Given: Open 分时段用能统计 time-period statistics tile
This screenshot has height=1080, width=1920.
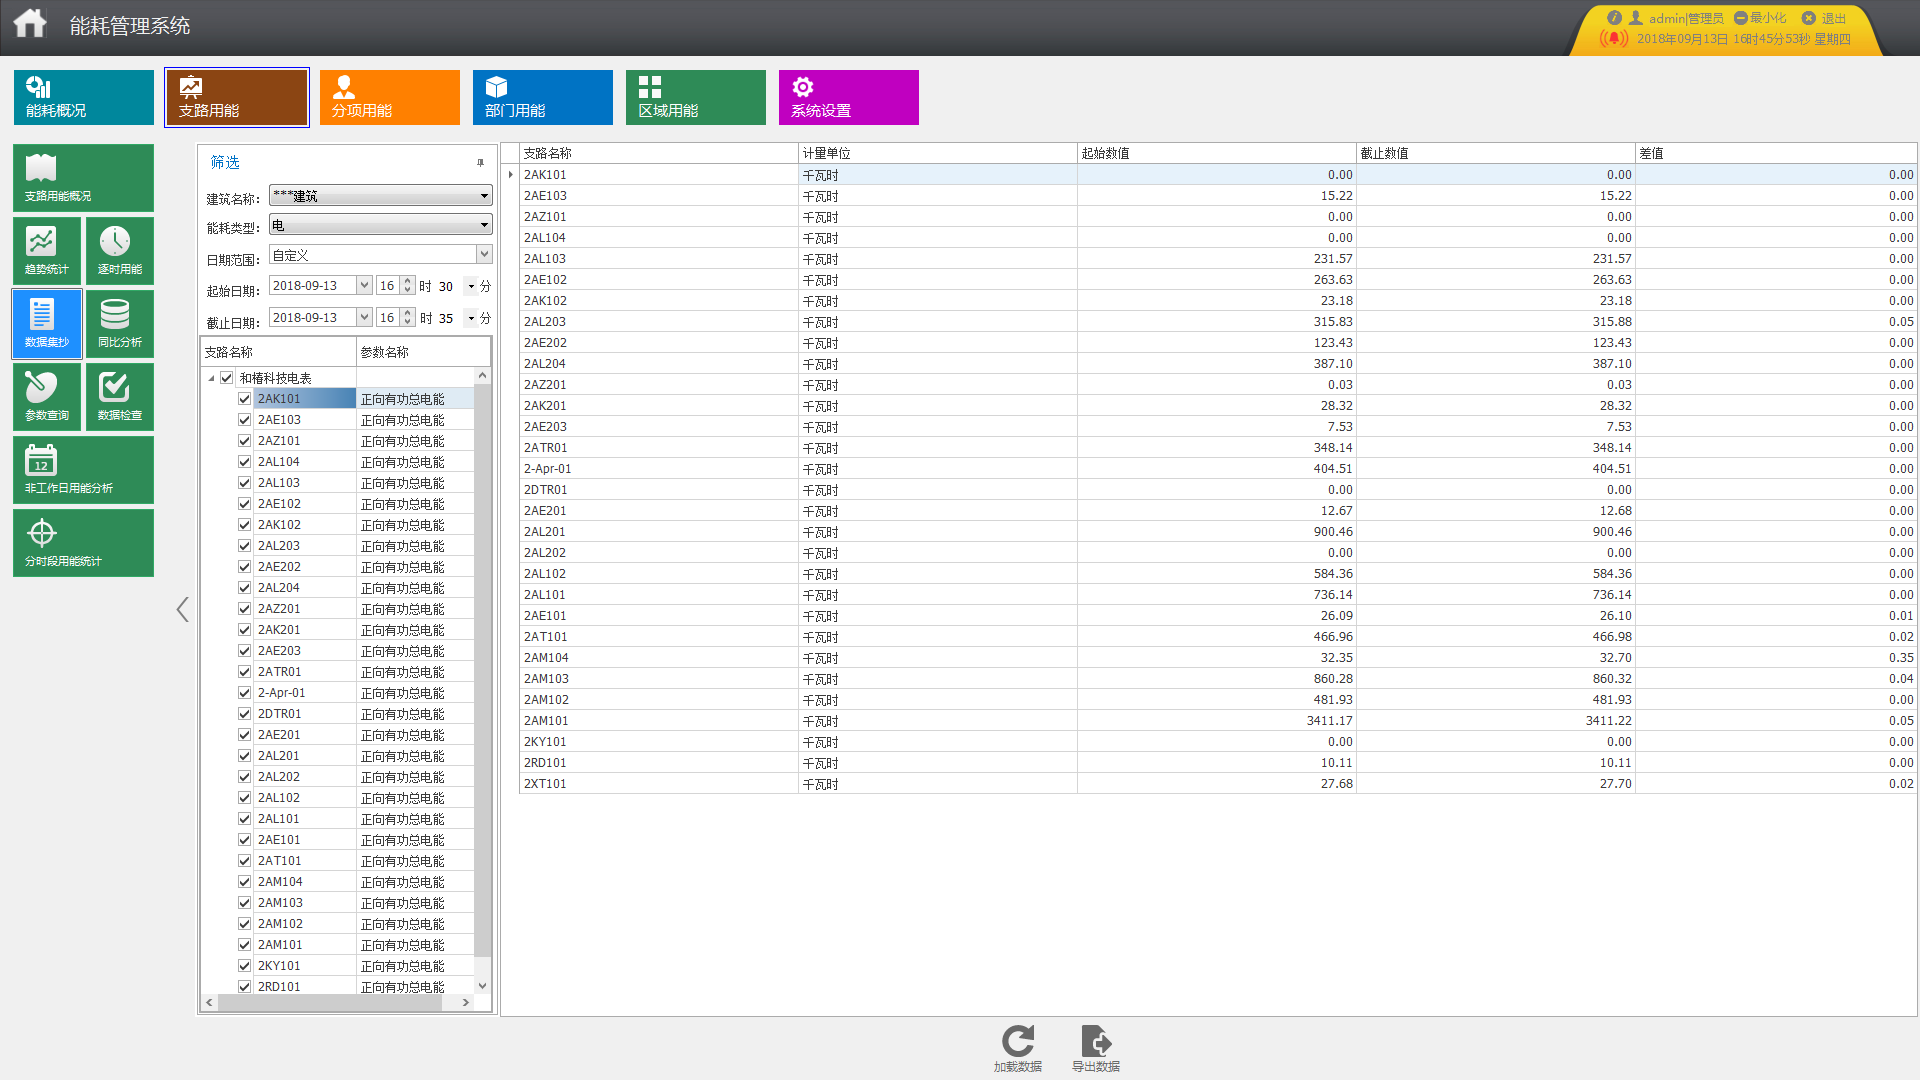Looking at the screenshot, I should 83,542.
